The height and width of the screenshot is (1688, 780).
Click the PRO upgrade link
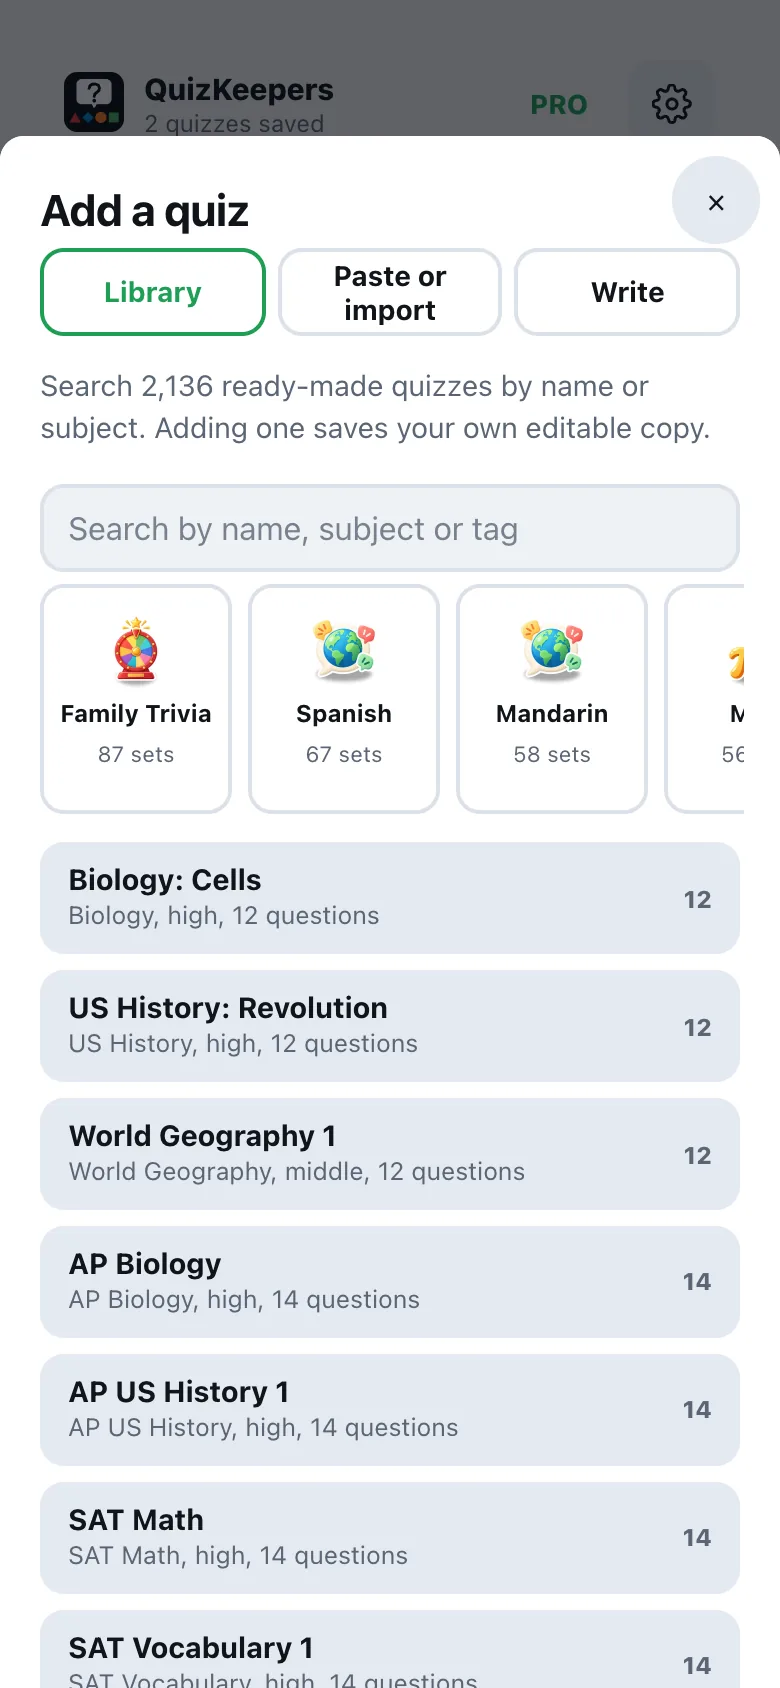(x=559, y=105)
